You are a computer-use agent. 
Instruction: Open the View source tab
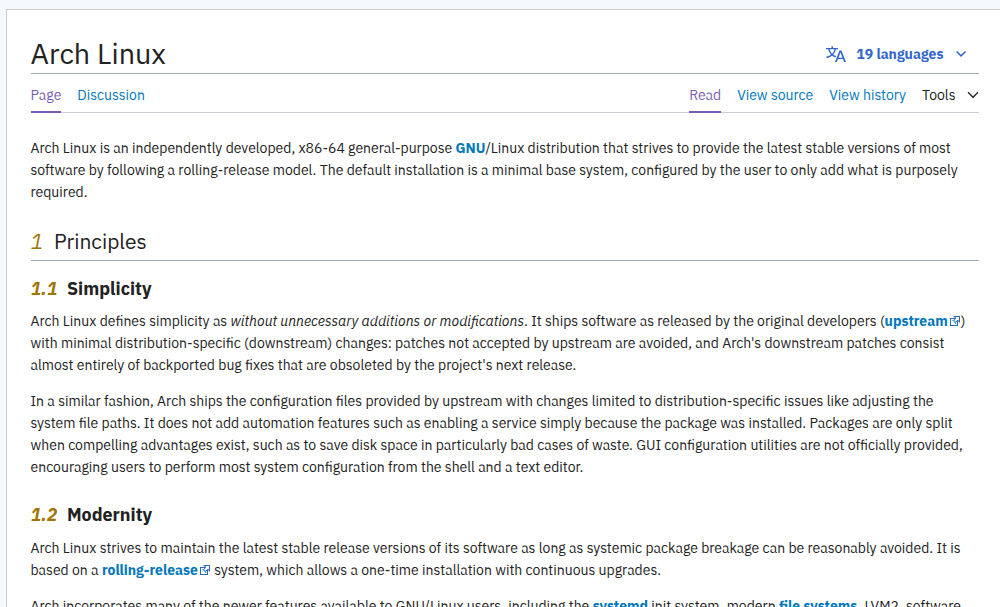pos(775,95)
